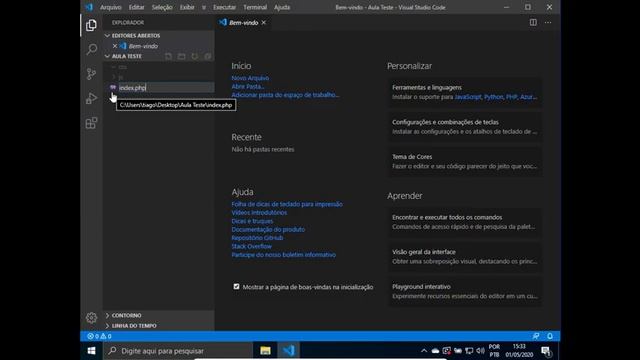Collapse all folders in explorer icon
Screen dimensions: 640x360
pyautogui.click(x=207, y=56)
